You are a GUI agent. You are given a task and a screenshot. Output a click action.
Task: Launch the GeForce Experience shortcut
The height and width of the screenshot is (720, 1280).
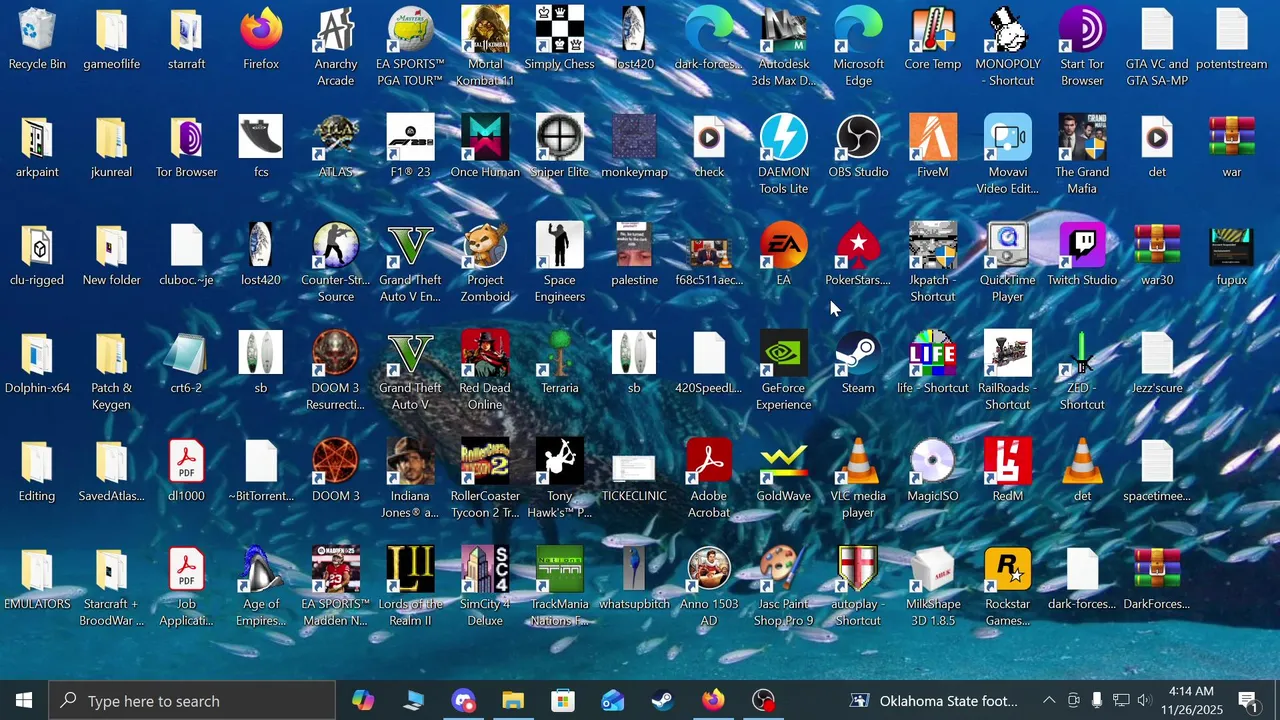point(784,372)
